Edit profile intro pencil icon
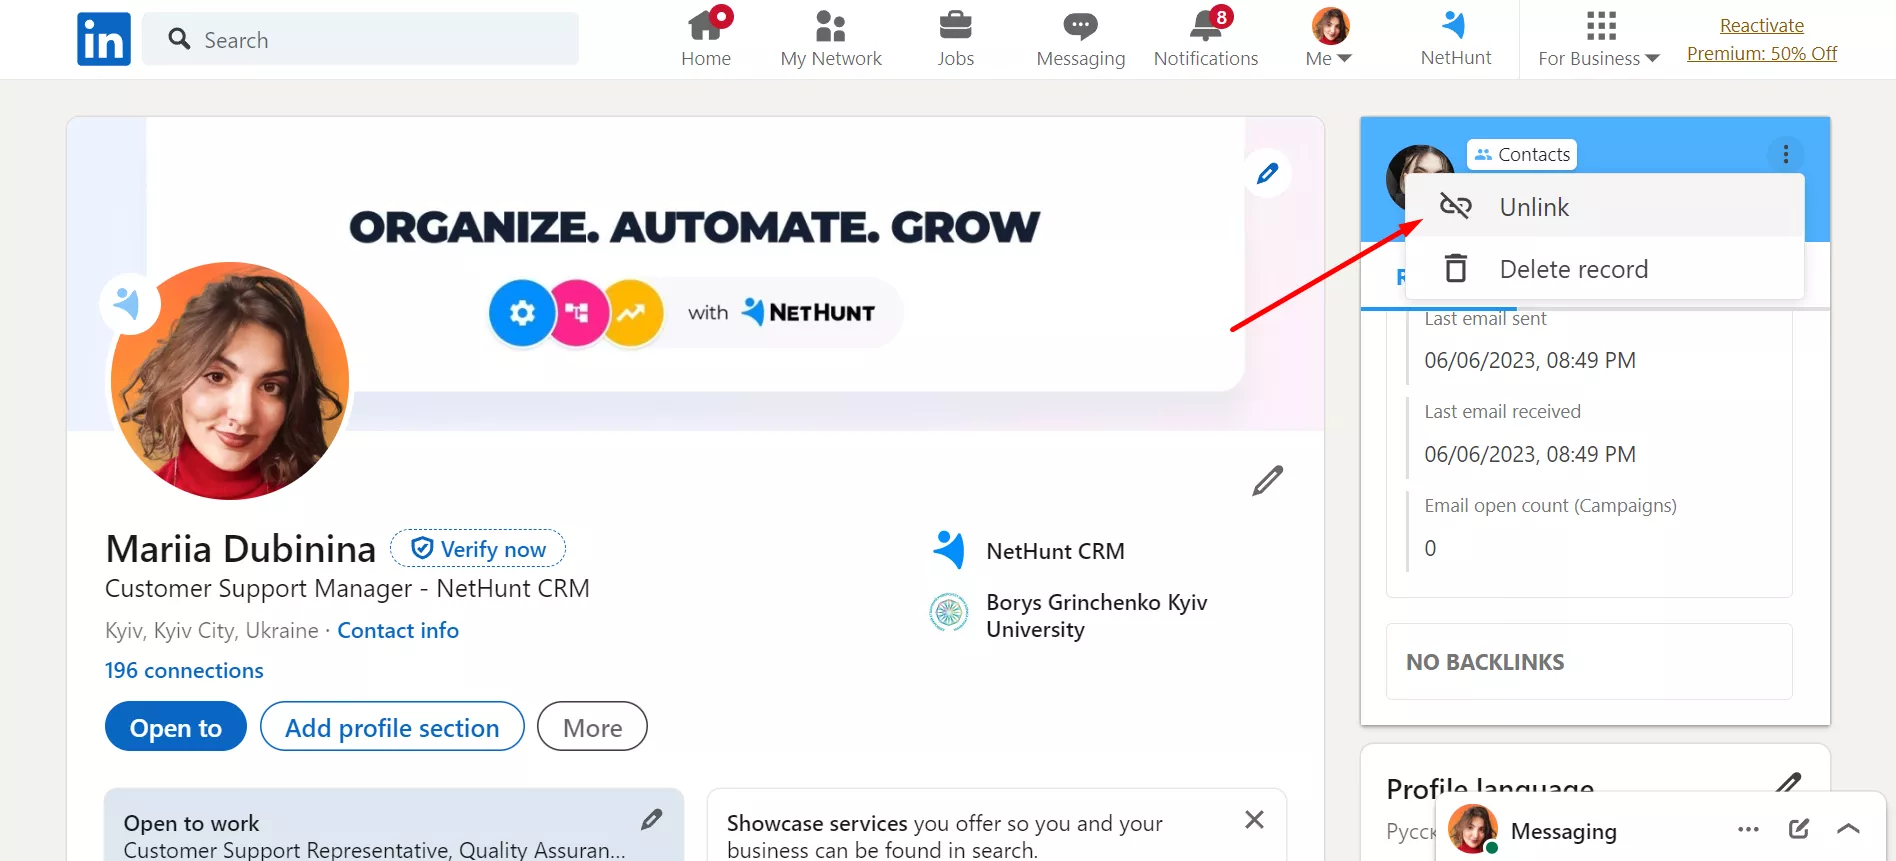 pos(1267,481)
